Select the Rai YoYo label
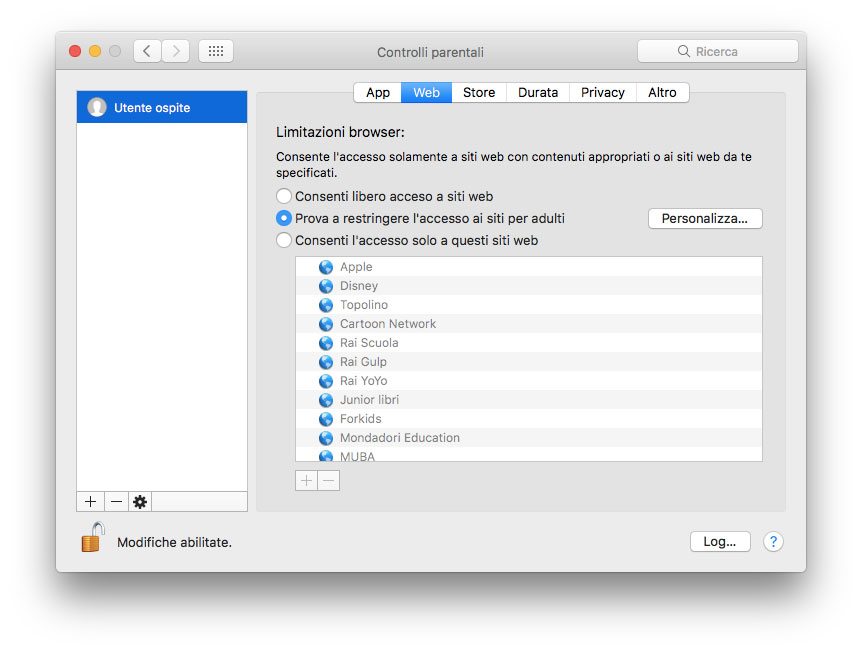The width and height of the screenshot is (862, 652). (x=363, y=381)
